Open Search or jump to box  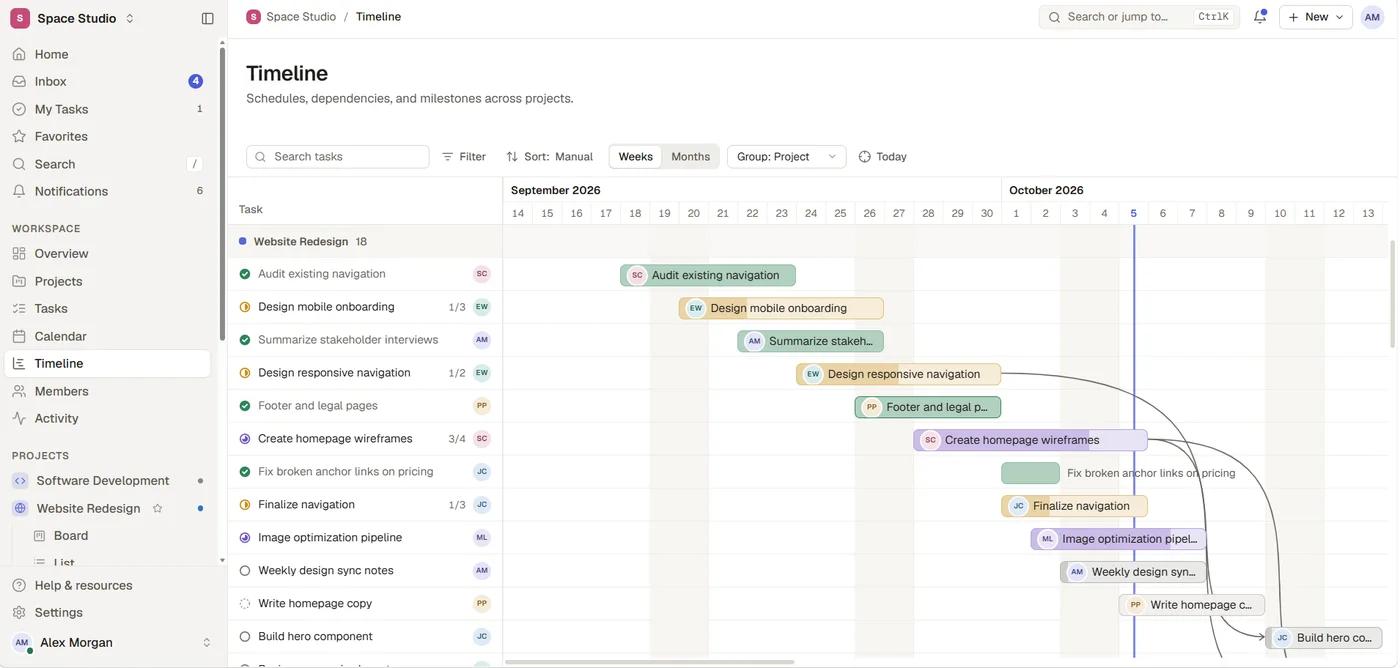click(1139, 17)
